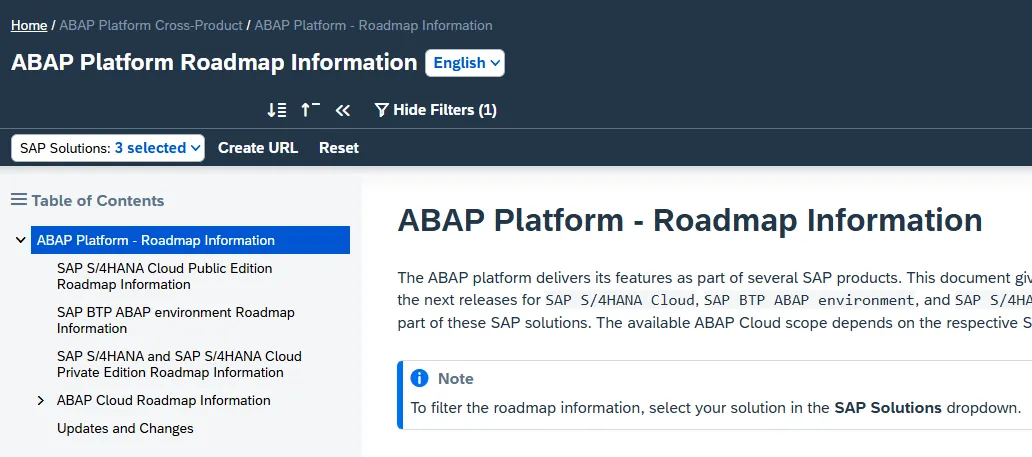Open the SAP Solutions dropdown
1032x457 pixels.
coord(108,148)
